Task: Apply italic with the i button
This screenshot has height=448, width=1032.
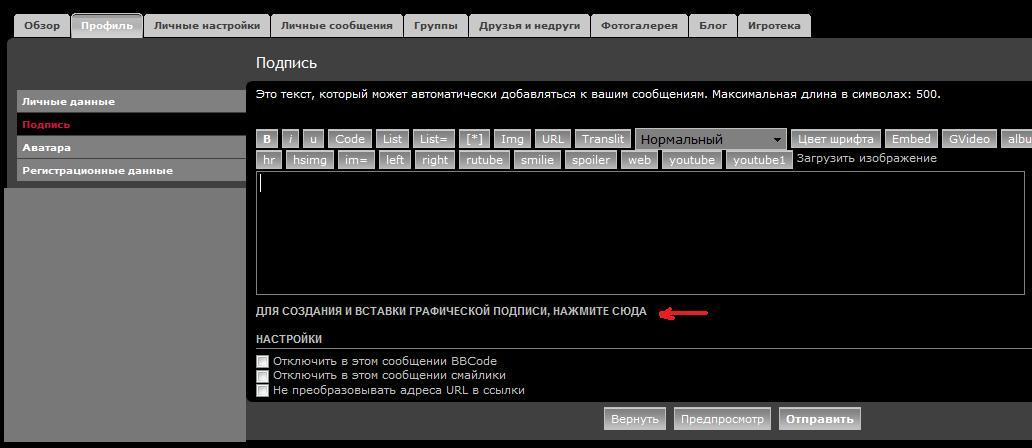Action: tap(290, 139)
